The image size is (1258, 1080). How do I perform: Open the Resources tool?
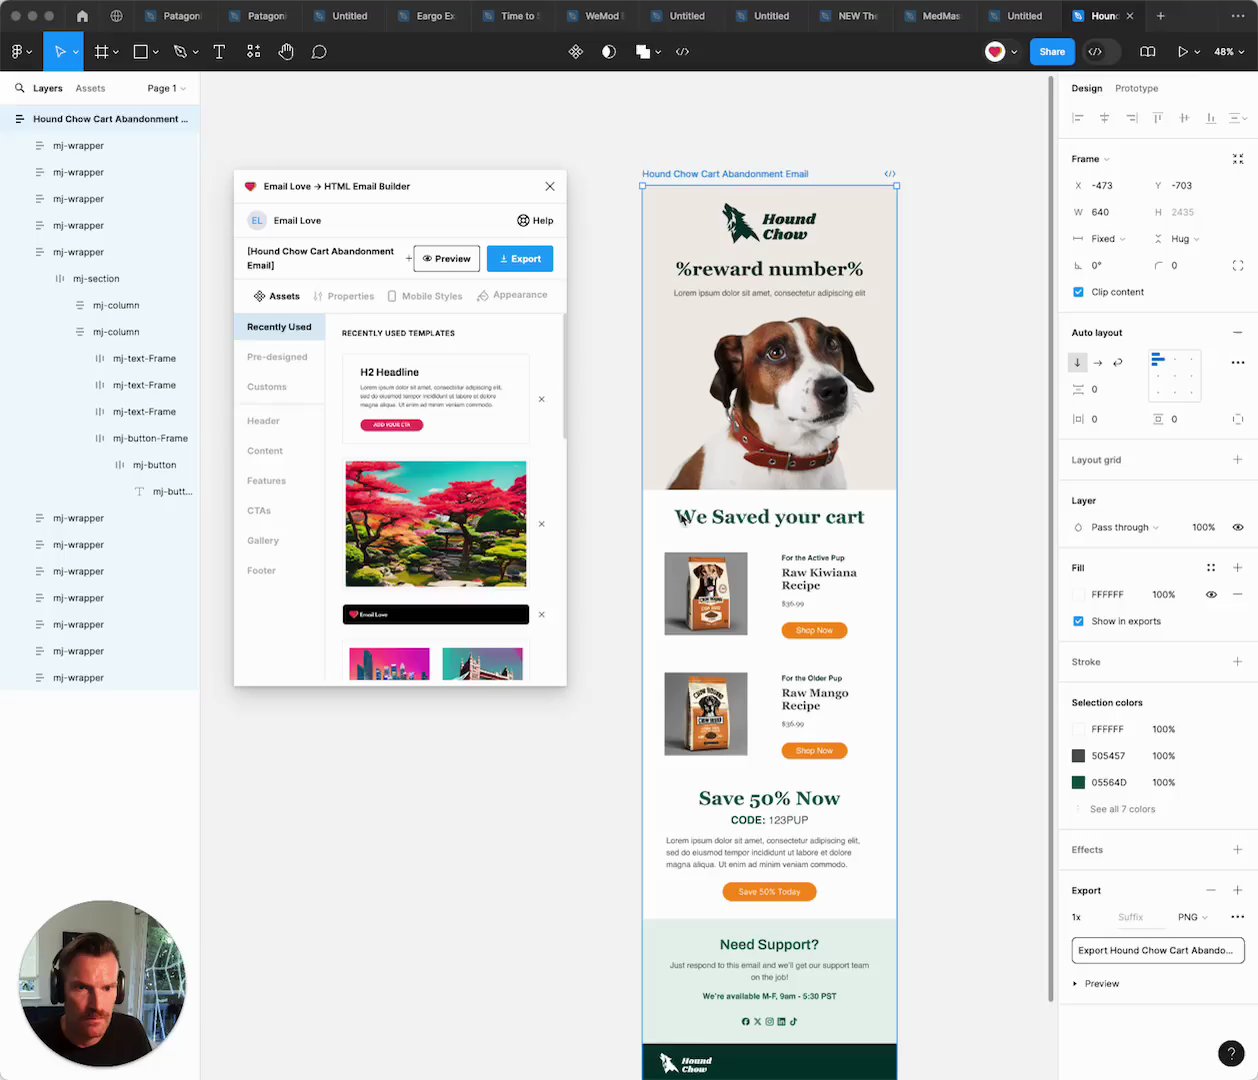tap(253, 51)
